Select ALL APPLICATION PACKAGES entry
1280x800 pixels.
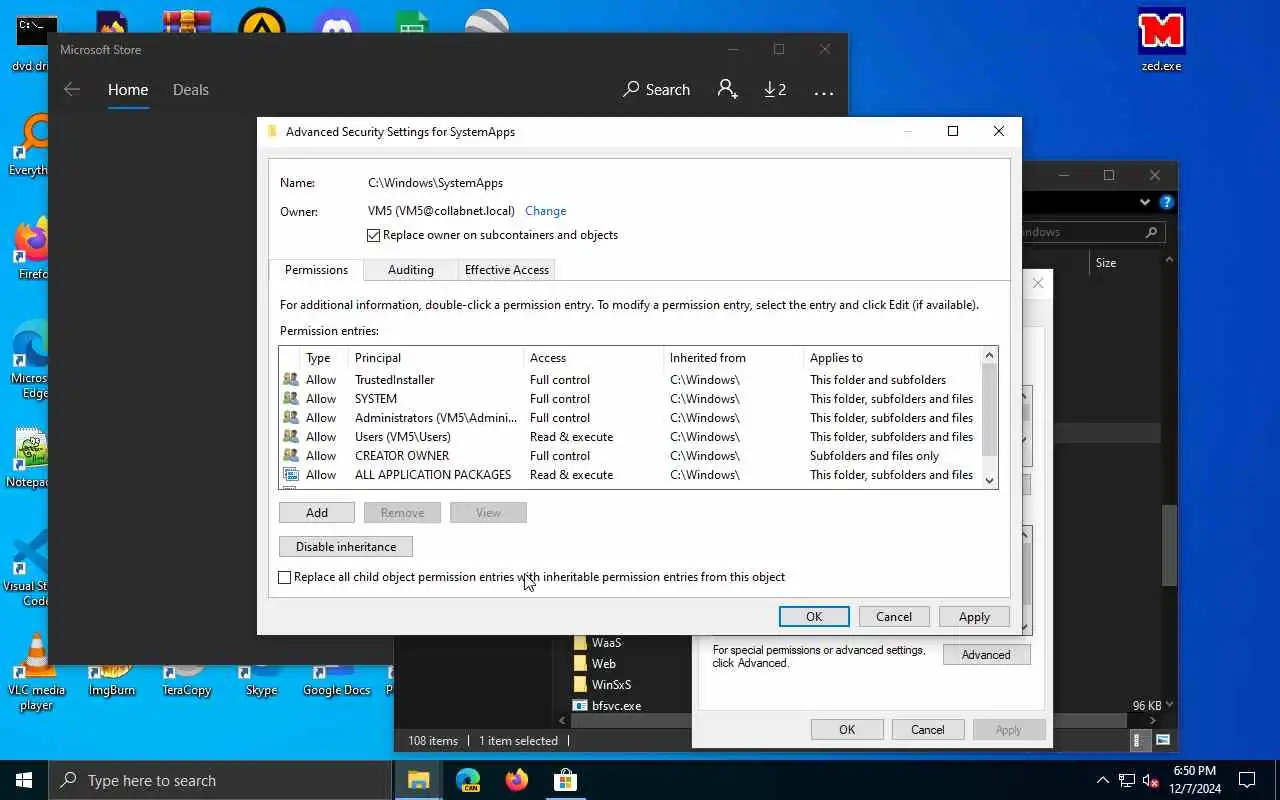(x=630, y=475)
